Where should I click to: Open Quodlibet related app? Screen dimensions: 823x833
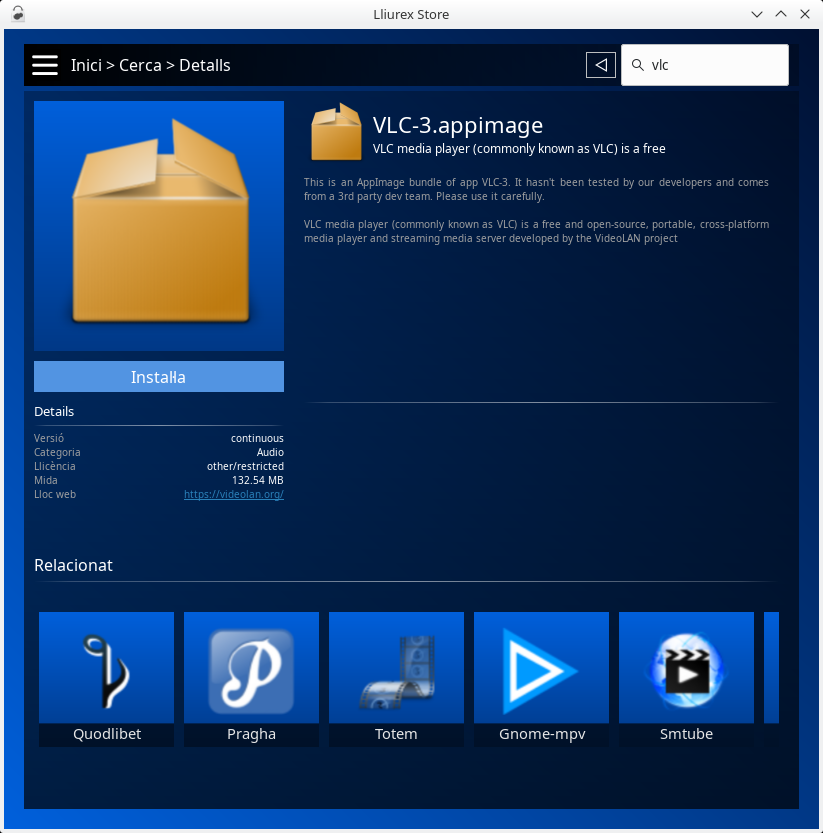[x=106, y=679]
